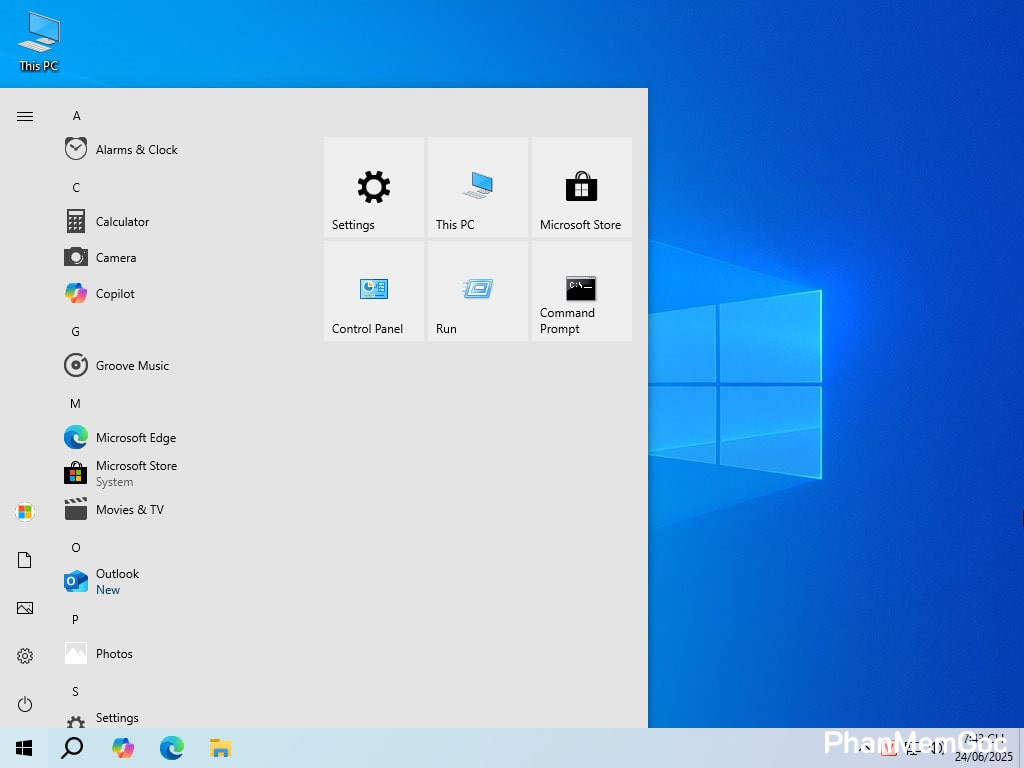The width and height of the screenshot is (1024, 768).
Task: Click the letter A section header
Action: click(x=76, y=116)
